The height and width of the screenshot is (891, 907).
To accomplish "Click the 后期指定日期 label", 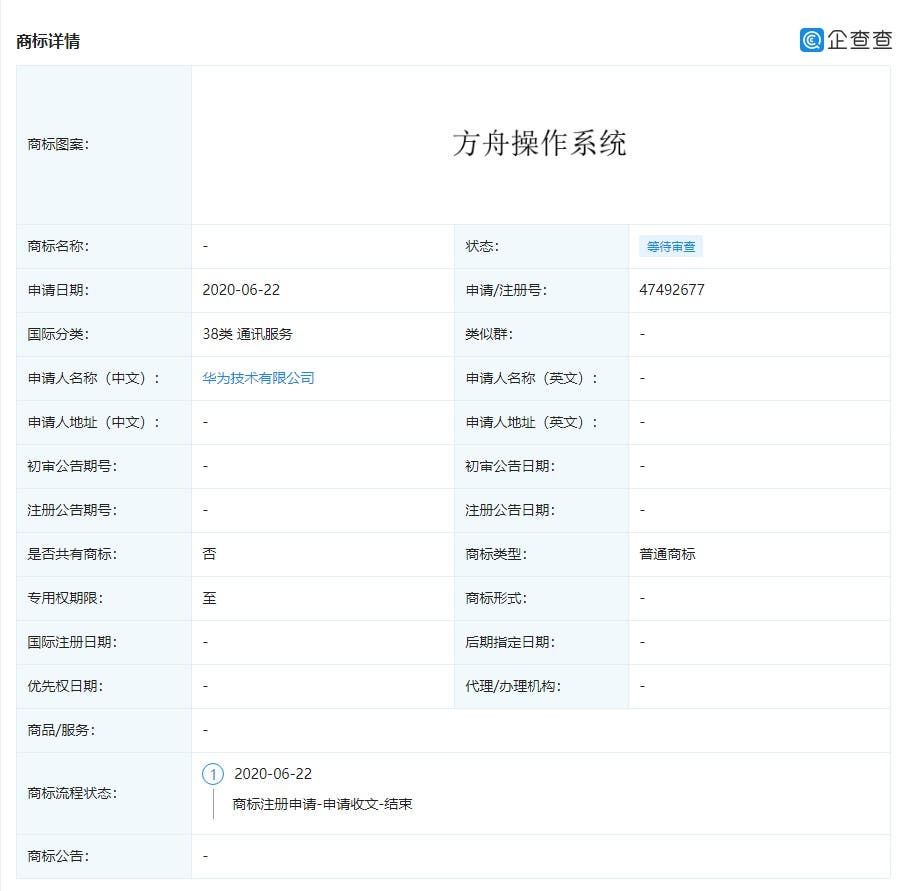I will tap(510, 642).
